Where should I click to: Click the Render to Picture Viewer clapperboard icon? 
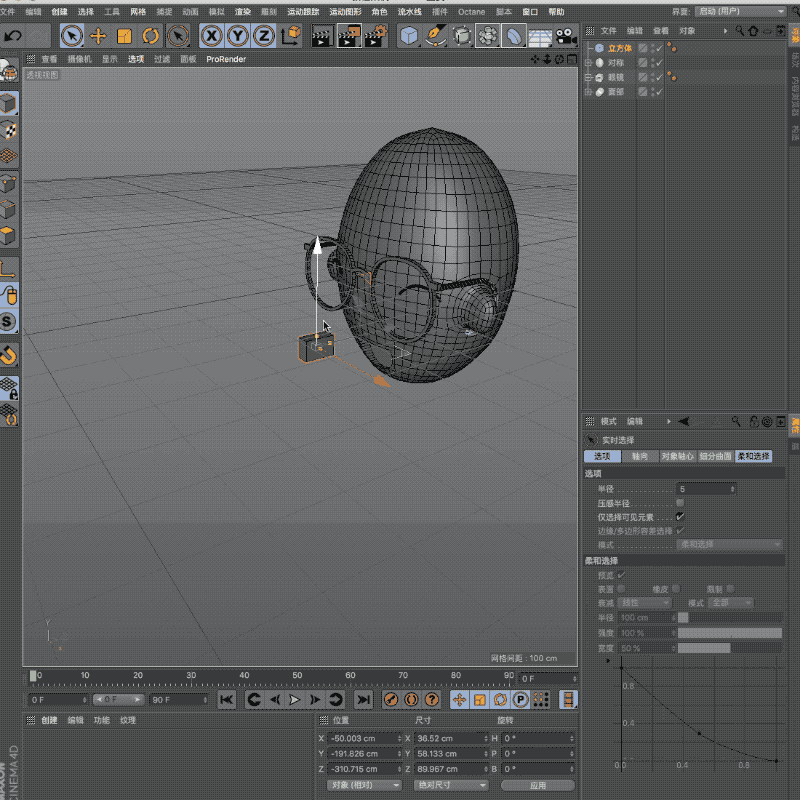(348, 36)
